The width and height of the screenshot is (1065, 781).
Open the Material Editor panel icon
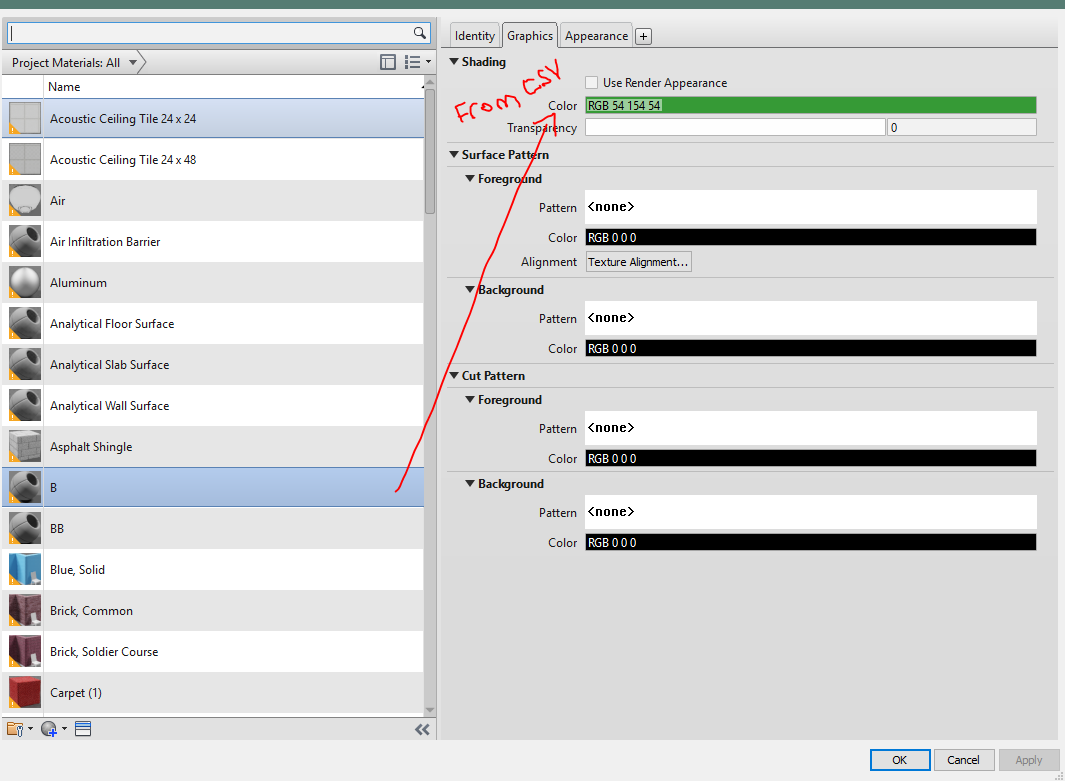pyautogui.click(x=83, y=729)
